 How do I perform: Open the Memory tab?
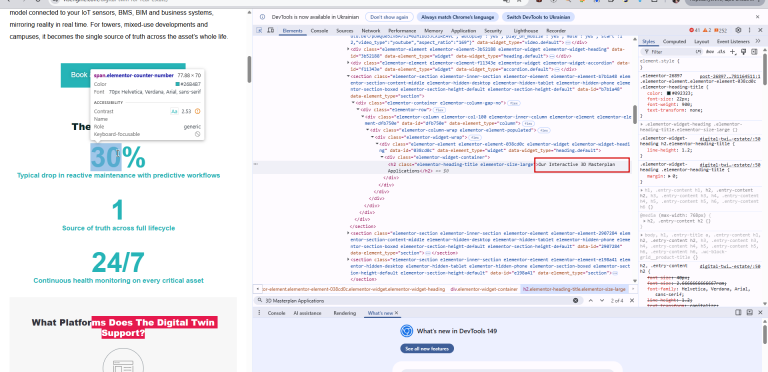pos(433,31)
